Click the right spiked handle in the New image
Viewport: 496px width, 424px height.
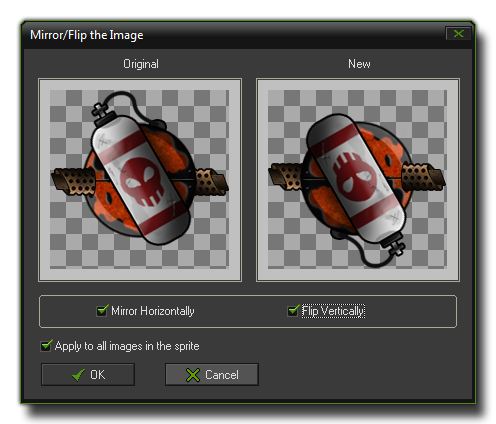point(423,176)
